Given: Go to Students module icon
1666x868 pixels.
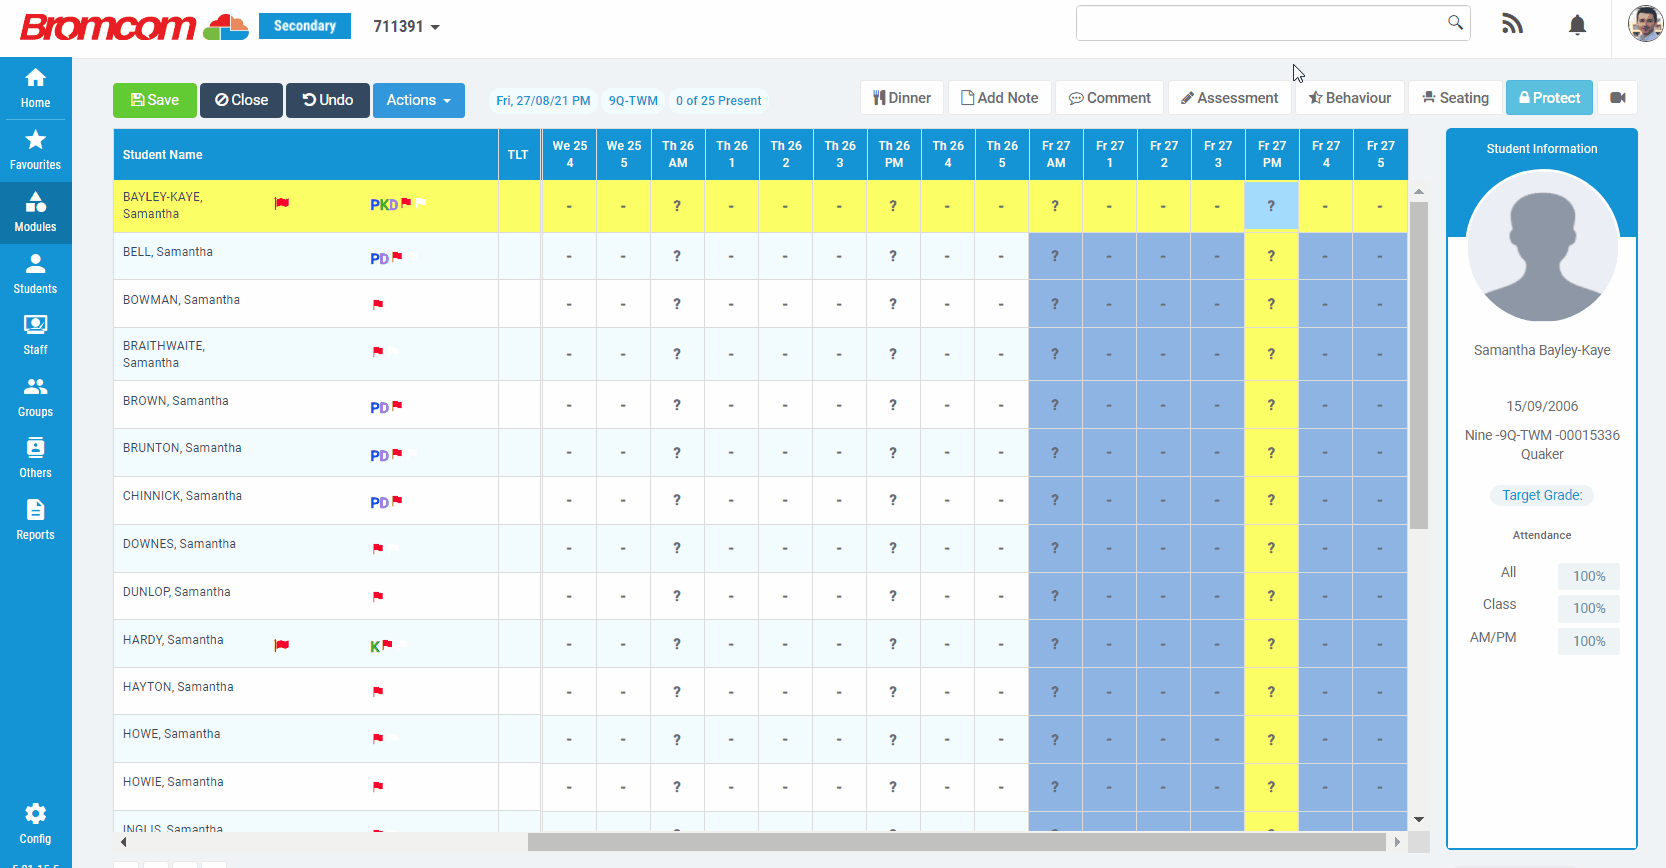Looking at the screenshot, I should tap(35, 274).
